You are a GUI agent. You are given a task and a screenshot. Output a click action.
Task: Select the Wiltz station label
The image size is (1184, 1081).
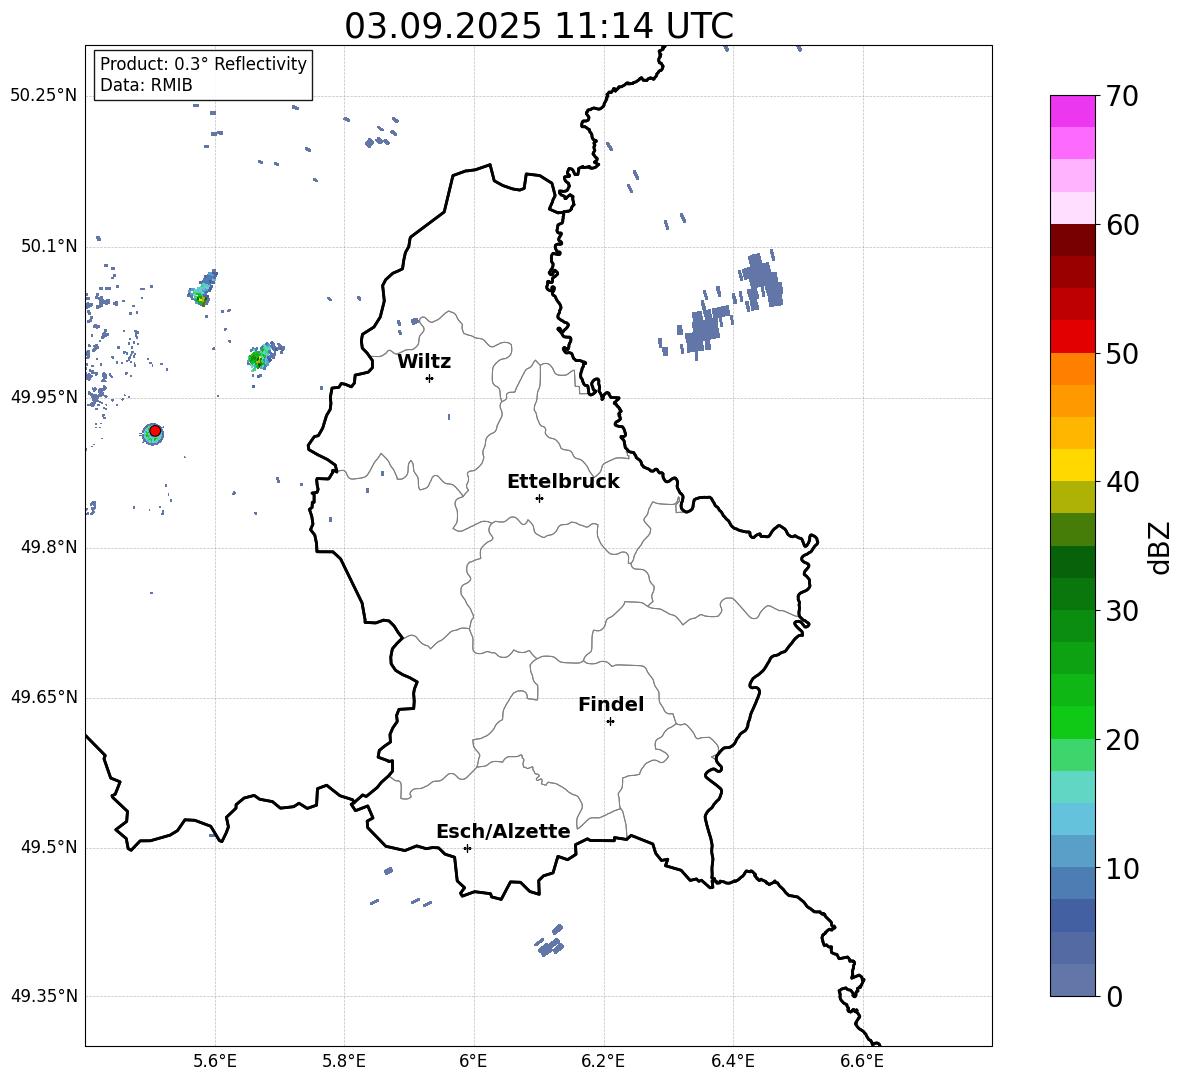click(x=424, y=362)
